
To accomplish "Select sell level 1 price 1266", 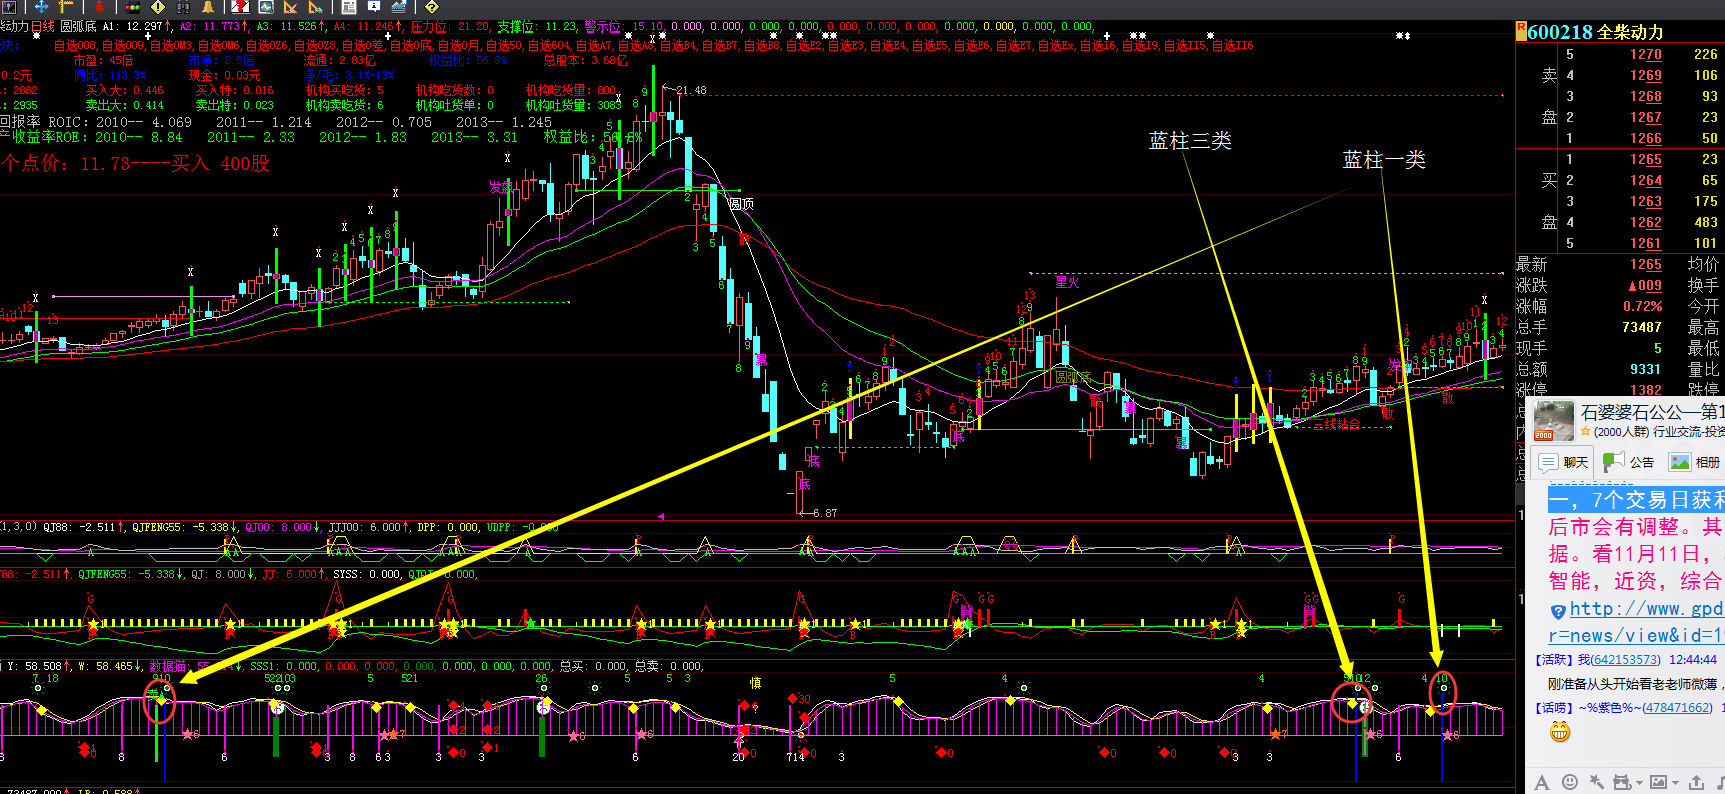I will coord(1646,139).
